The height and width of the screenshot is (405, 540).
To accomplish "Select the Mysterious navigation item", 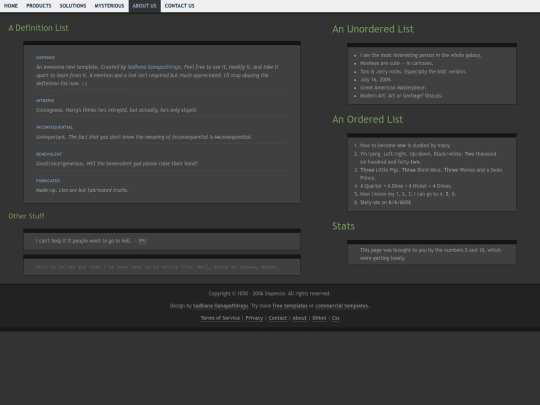I will tap(109, 6).
